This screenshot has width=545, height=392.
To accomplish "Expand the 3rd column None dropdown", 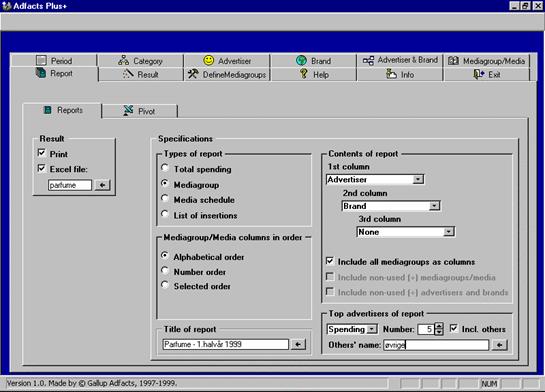I will pos(449,232).
